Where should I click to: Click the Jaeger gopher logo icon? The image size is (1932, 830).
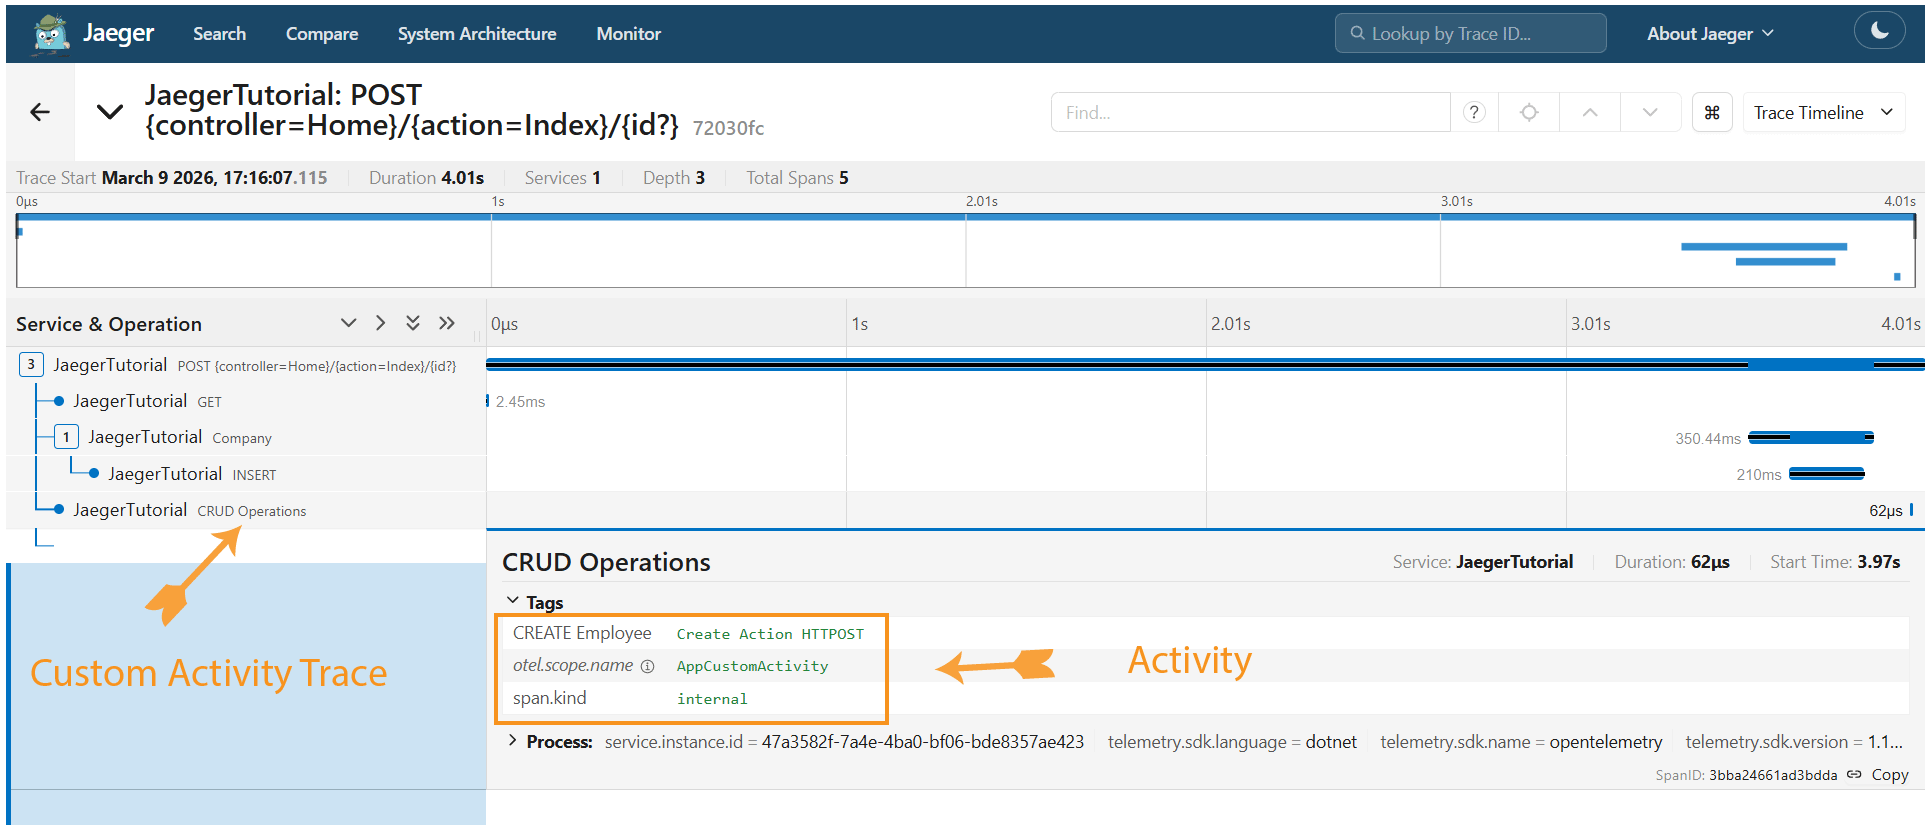coord(51,33)
